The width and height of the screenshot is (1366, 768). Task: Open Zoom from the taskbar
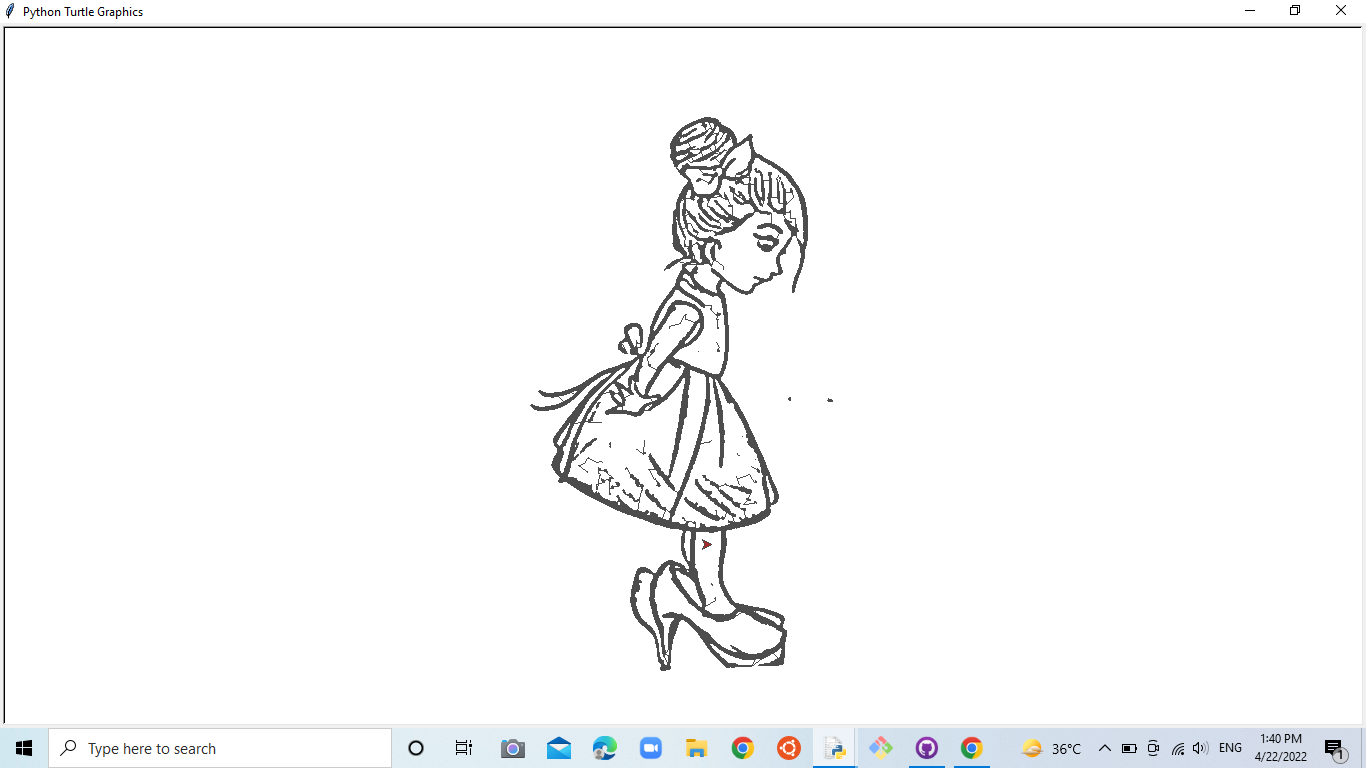click(651, 748)
